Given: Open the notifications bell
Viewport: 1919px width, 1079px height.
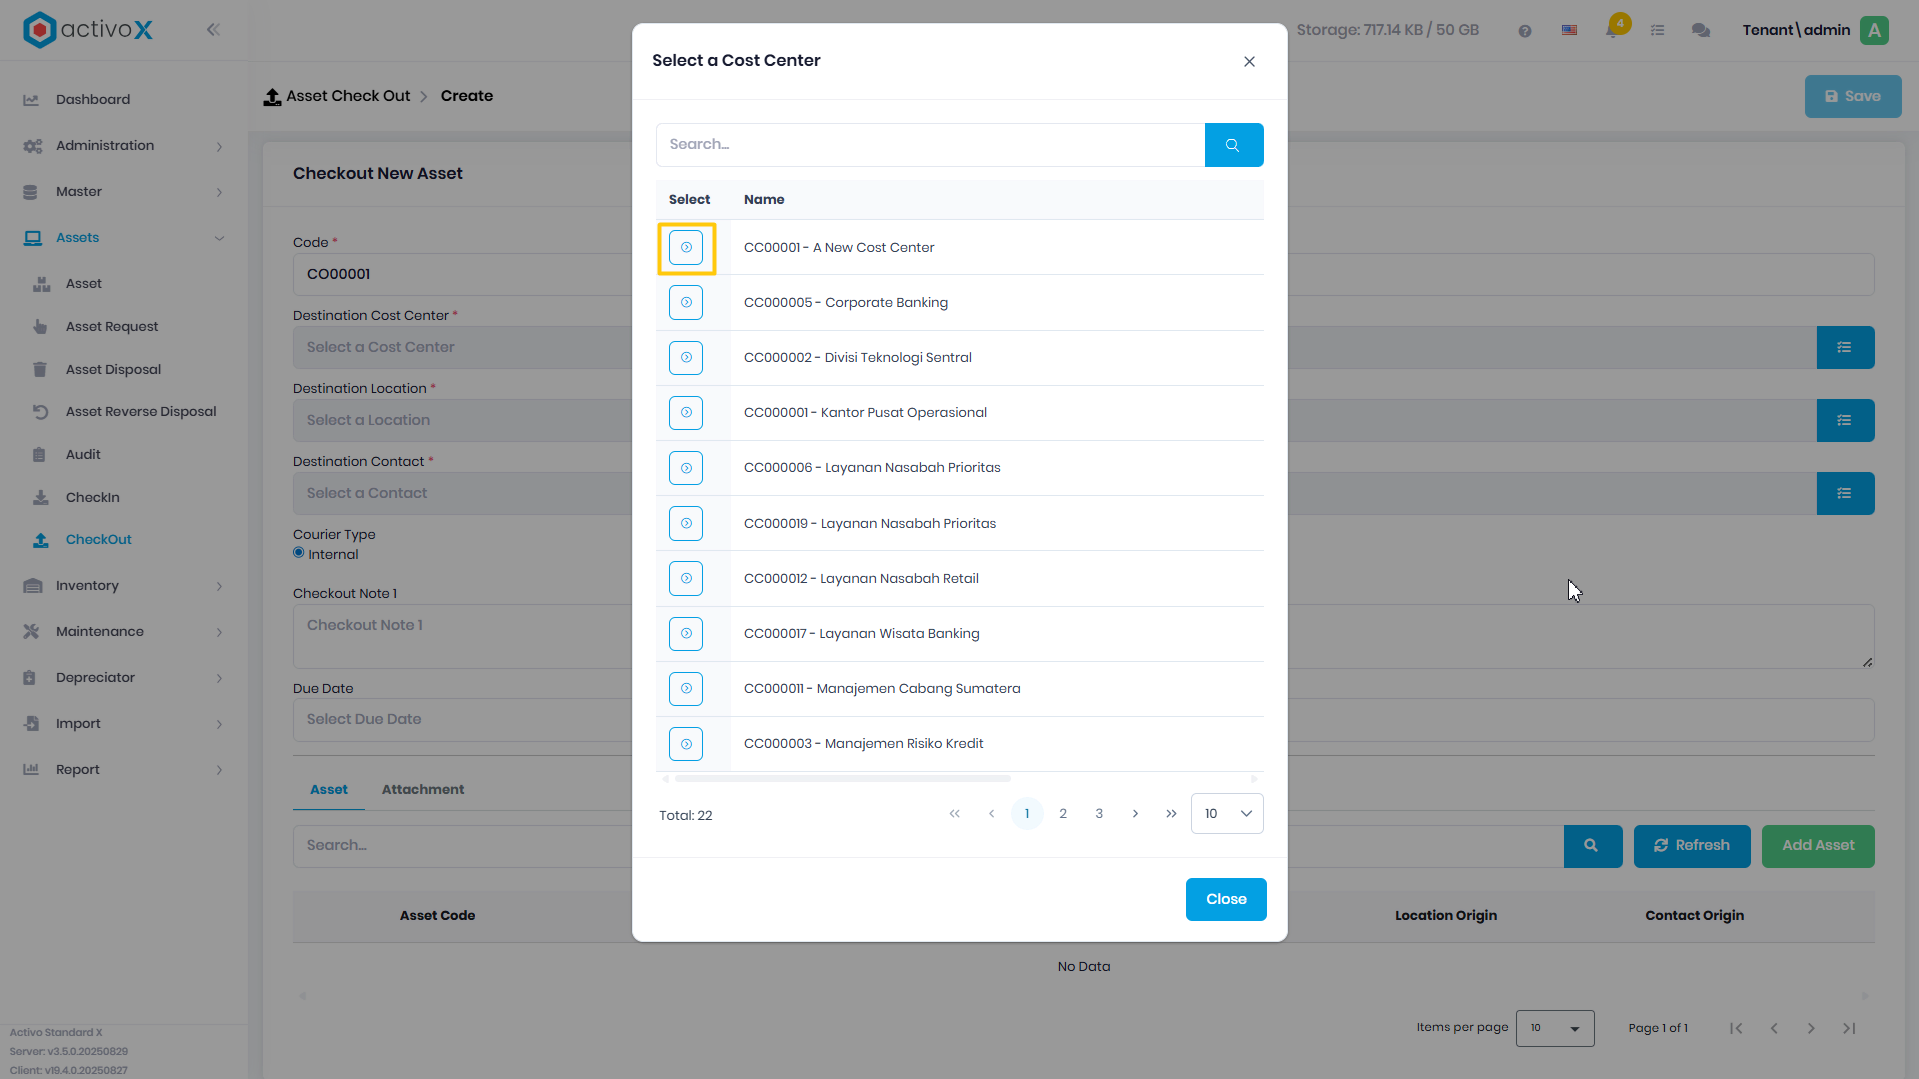Looking at the screenshot, I should point(1612,31).
